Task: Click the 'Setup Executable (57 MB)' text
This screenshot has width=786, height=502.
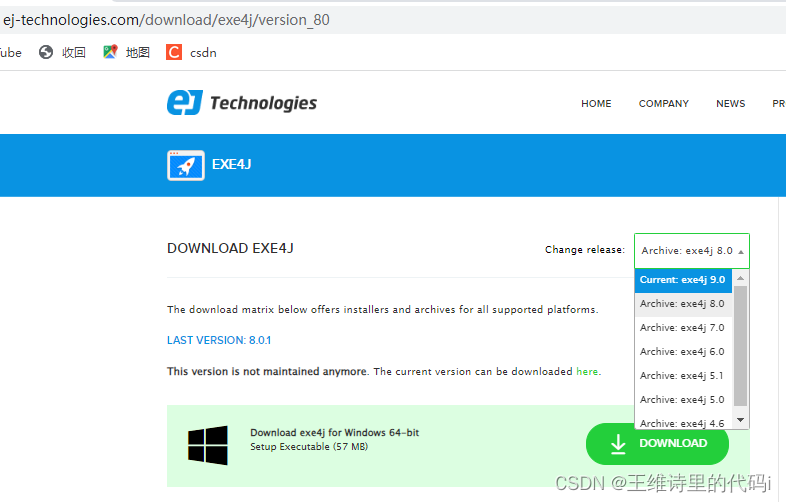Action: click(x=309, y=447)
